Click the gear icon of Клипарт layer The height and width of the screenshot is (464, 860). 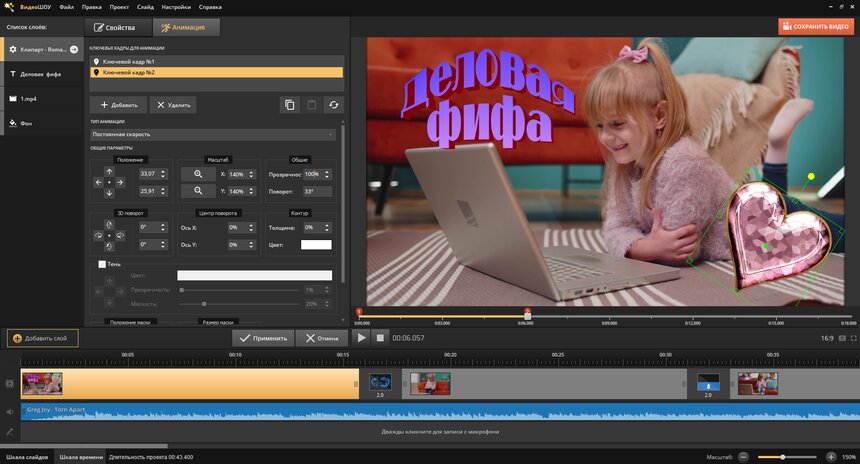pos(13,49)
